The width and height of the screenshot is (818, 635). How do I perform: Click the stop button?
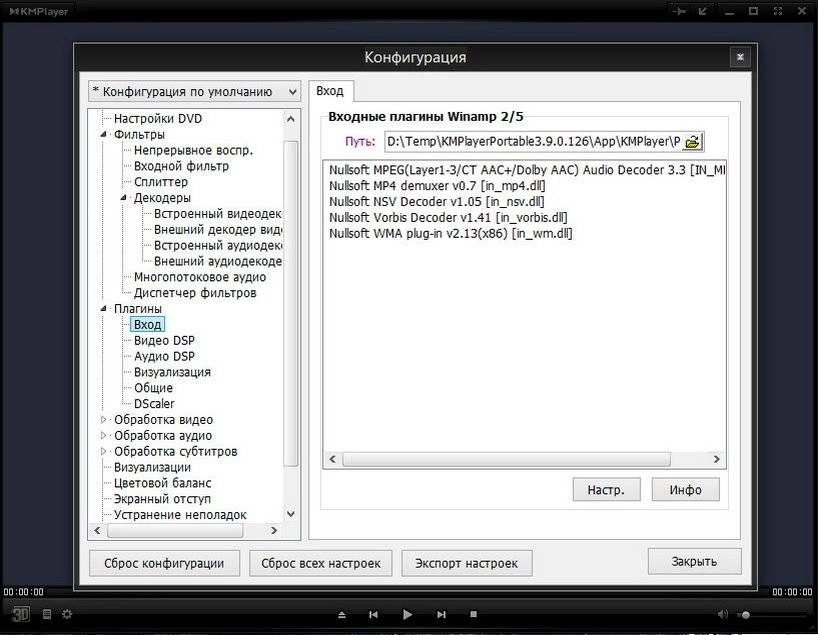point(474,614)
